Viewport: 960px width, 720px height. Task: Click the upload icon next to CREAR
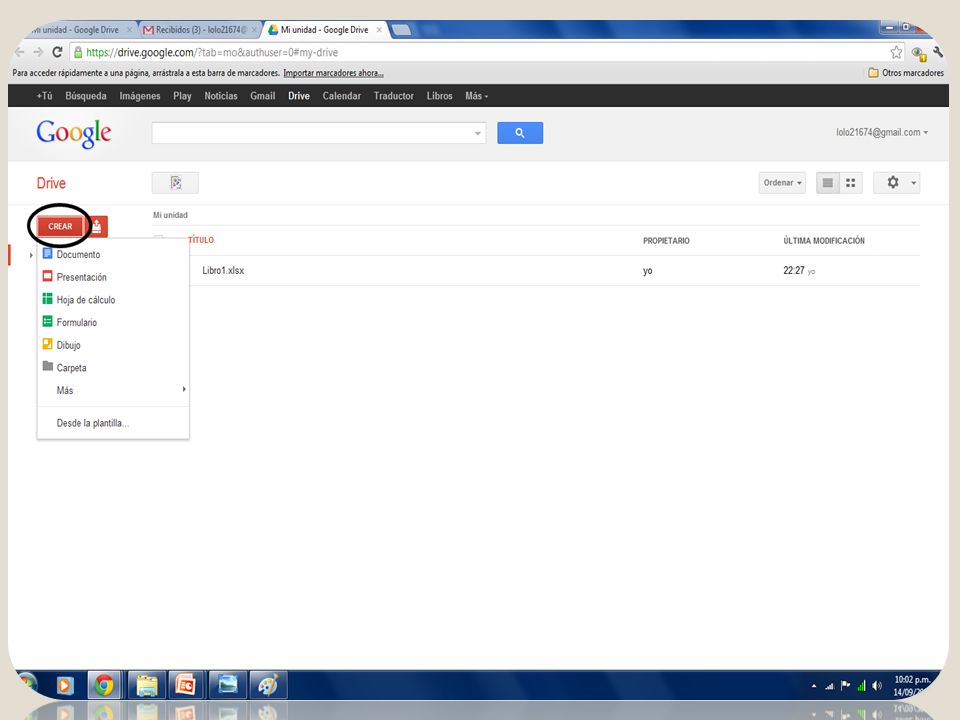[97, 227]
